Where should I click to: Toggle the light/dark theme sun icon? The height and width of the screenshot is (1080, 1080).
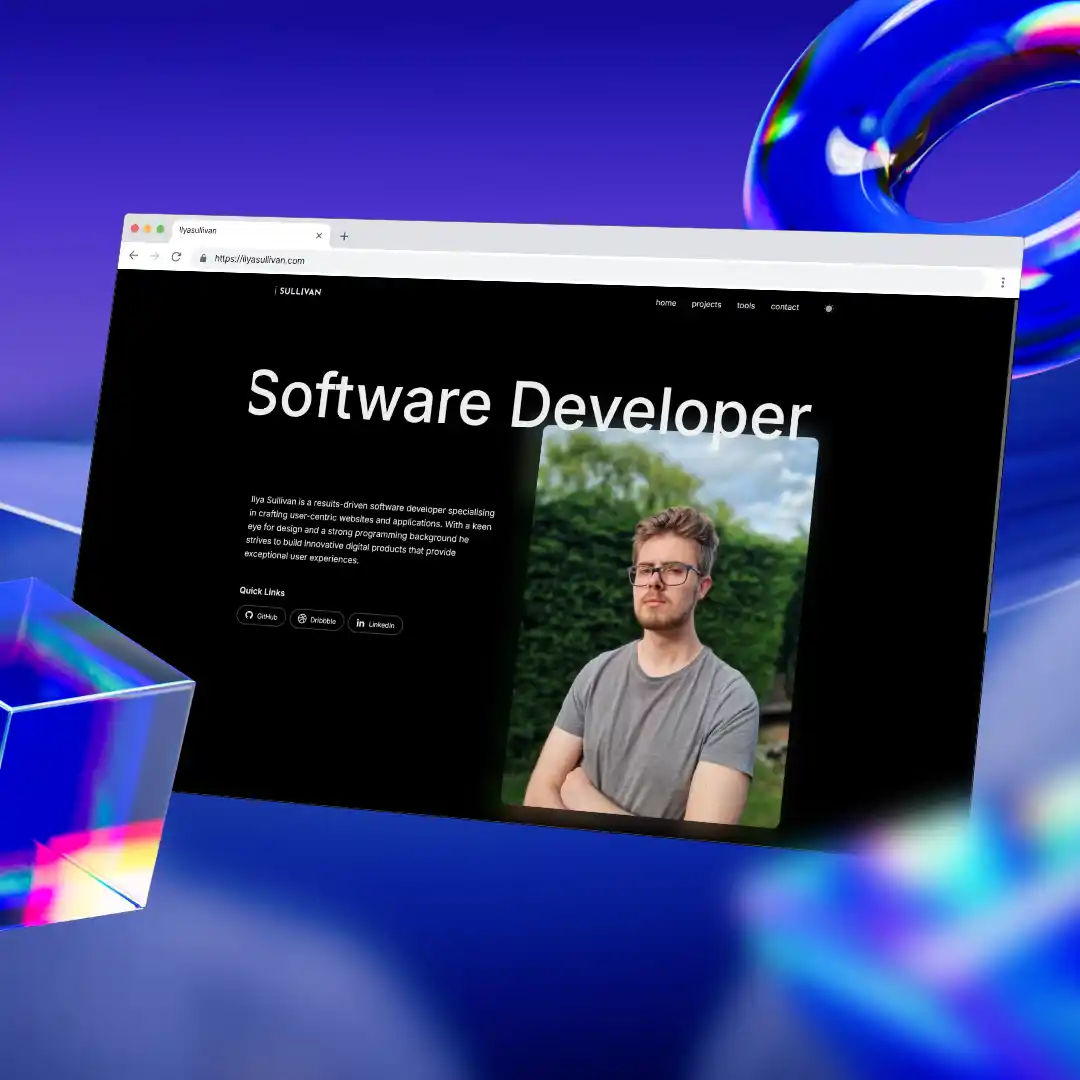pyautogui.click(x=828, y=308)
